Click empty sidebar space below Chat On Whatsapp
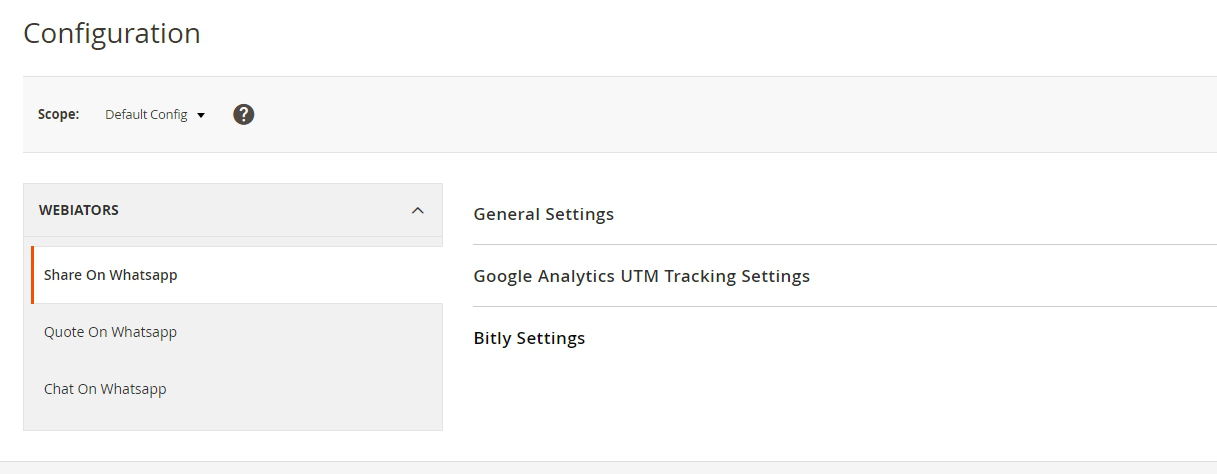The width and height of the screenshot is (1217, 474). [x=232, y=420]
